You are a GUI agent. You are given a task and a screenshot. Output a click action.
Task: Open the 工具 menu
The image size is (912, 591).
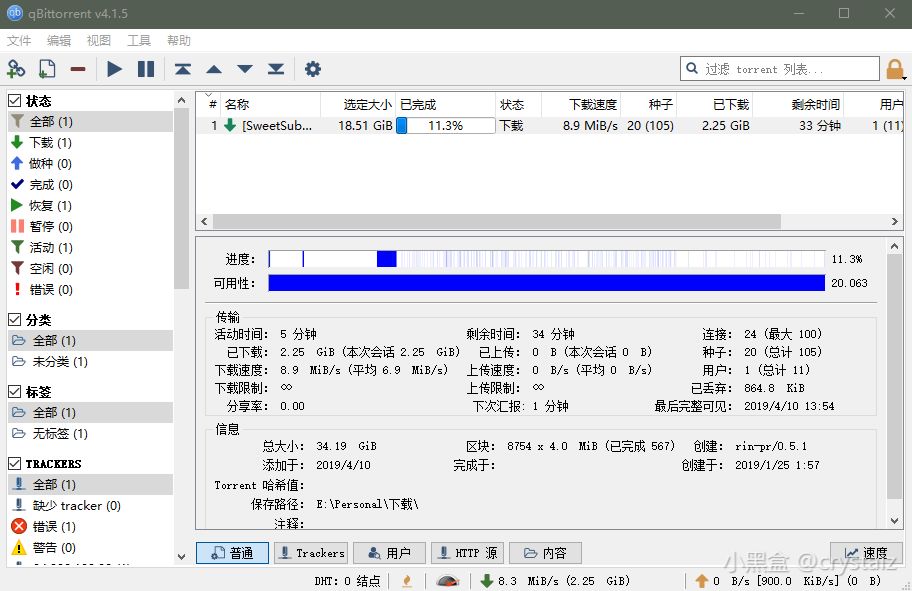pyautogui.click(x=139, y=40)
